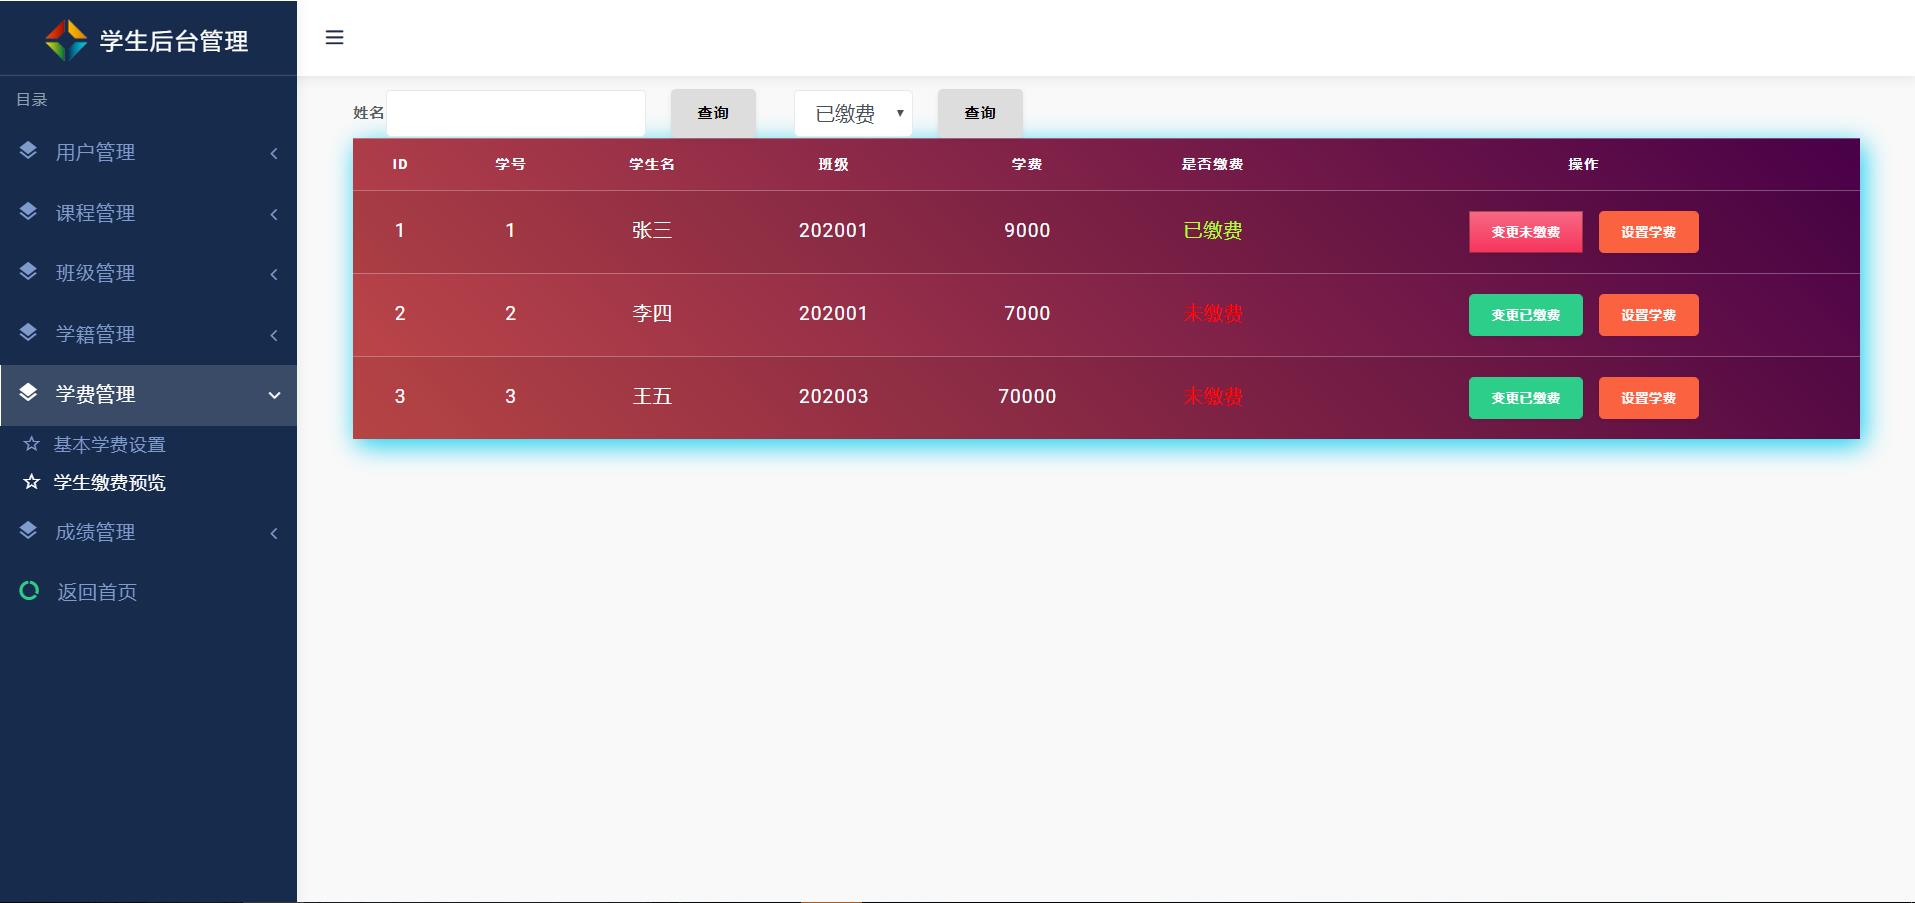The width and height of the screenshot is (1915, 903).
Task: Click the layers icon beside 课程管理
Action: (x=28, y=212)
